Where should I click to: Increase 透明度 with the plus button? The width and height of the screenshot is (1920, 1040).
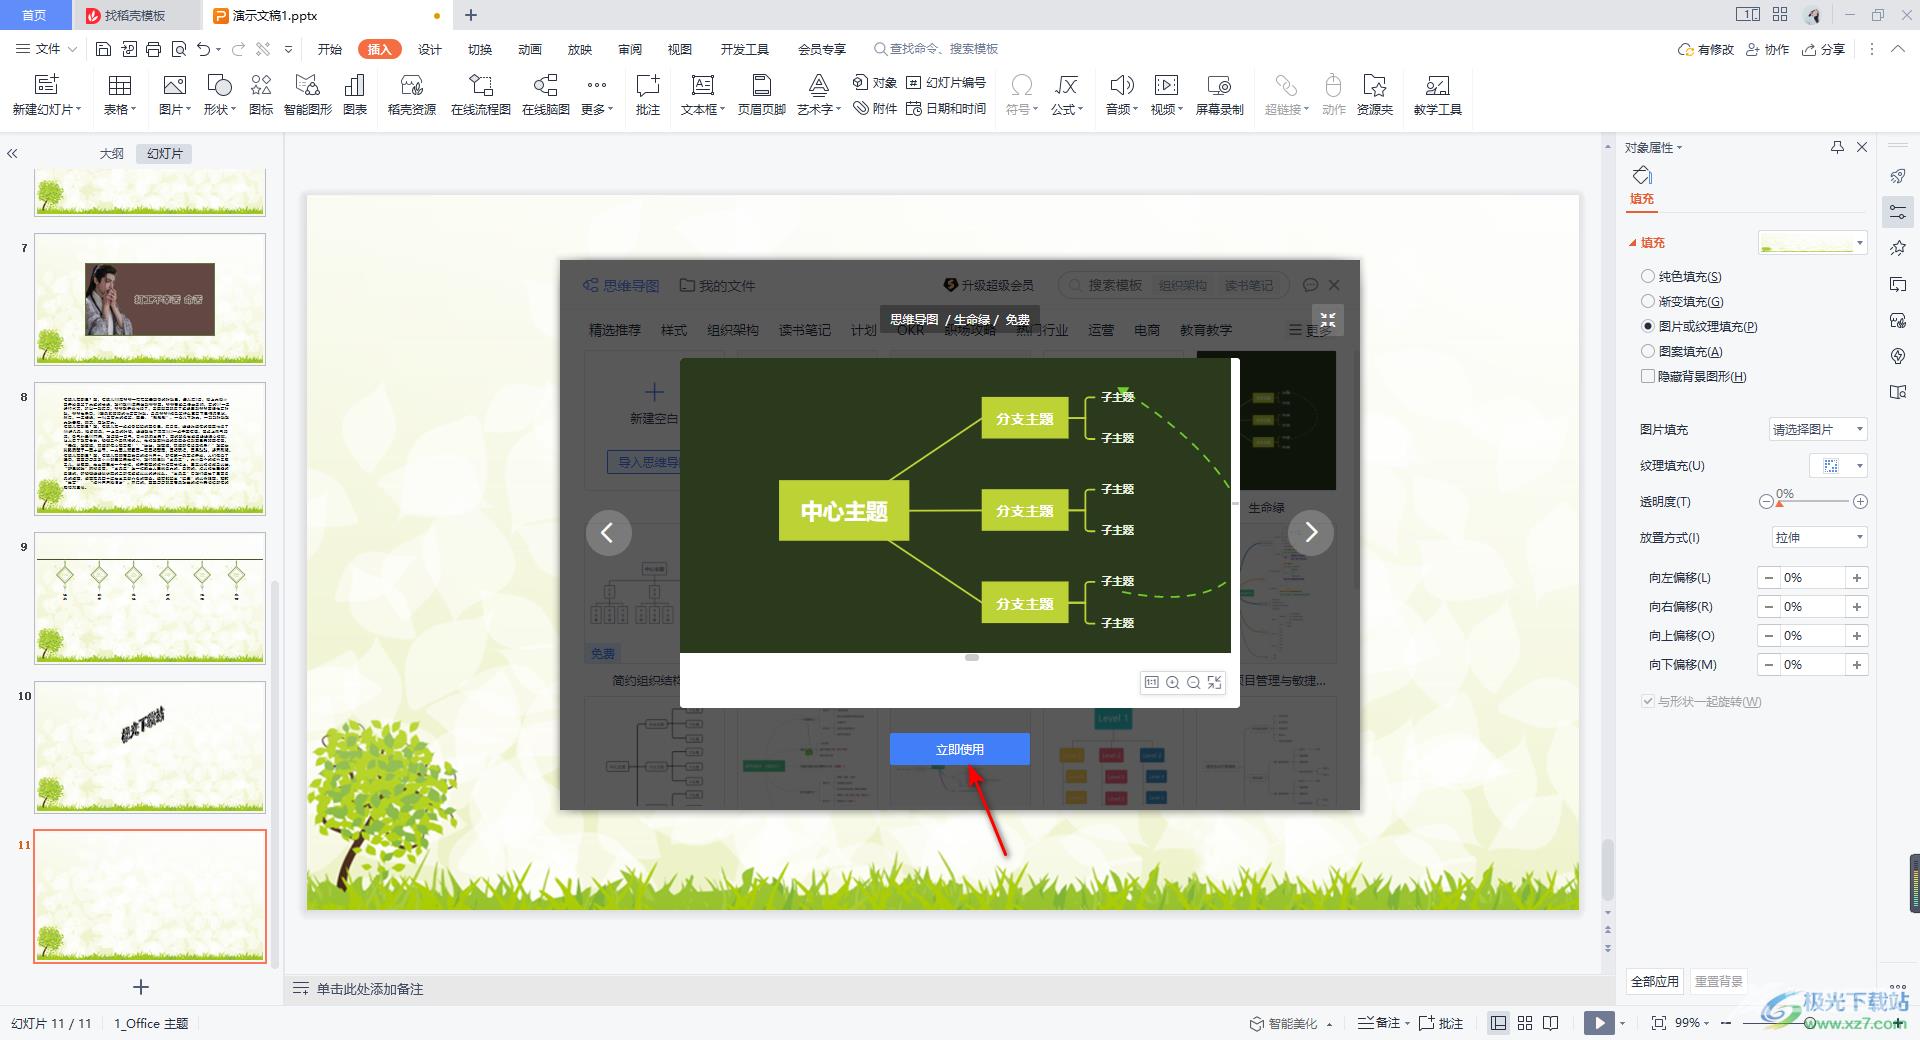(x=1860, y=501)
